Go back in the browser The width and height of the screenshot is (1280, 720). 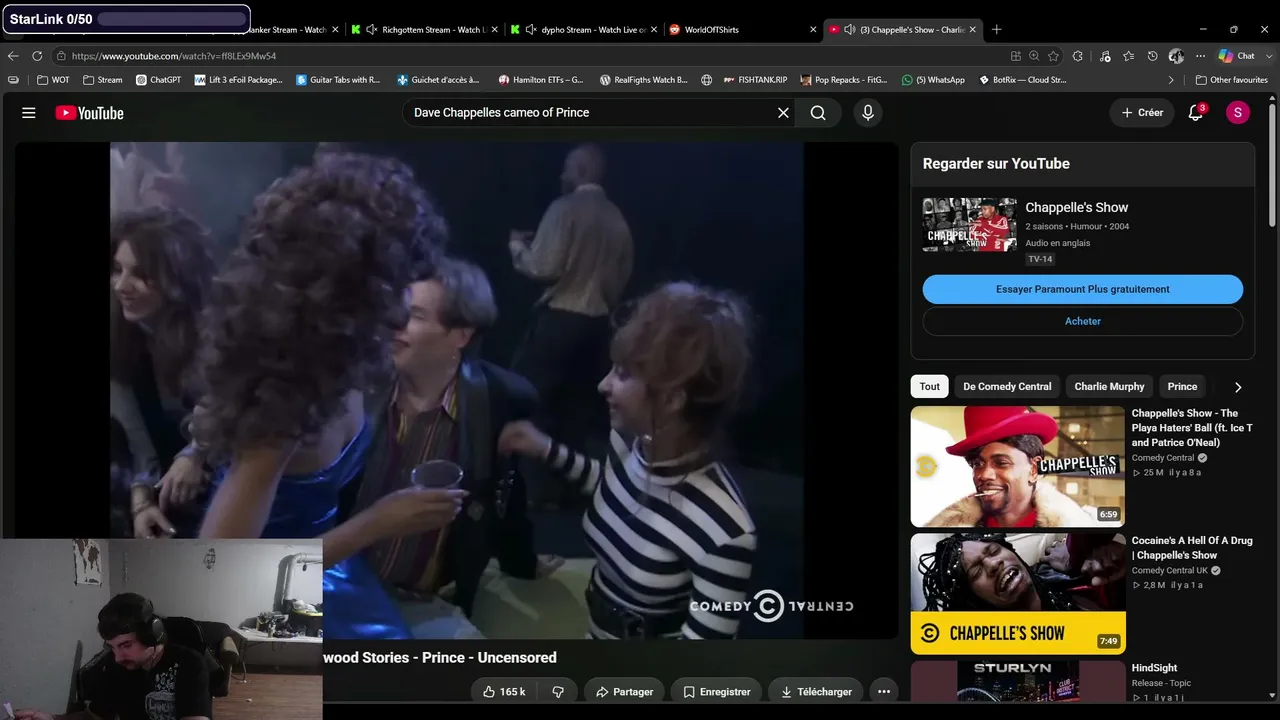point(13,56)
